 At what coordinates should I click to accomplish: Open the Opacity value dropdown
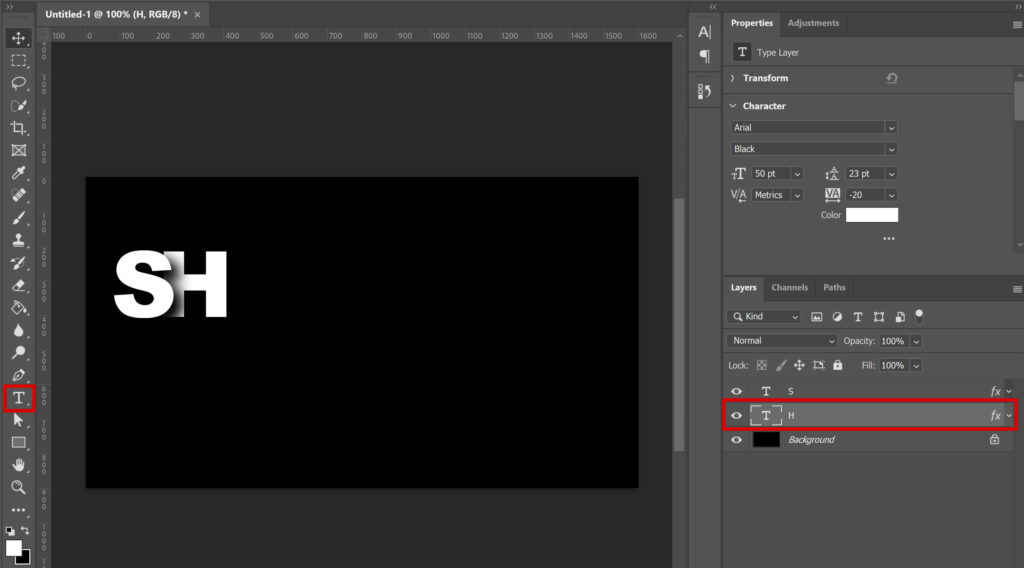click(x=916, y=341)
